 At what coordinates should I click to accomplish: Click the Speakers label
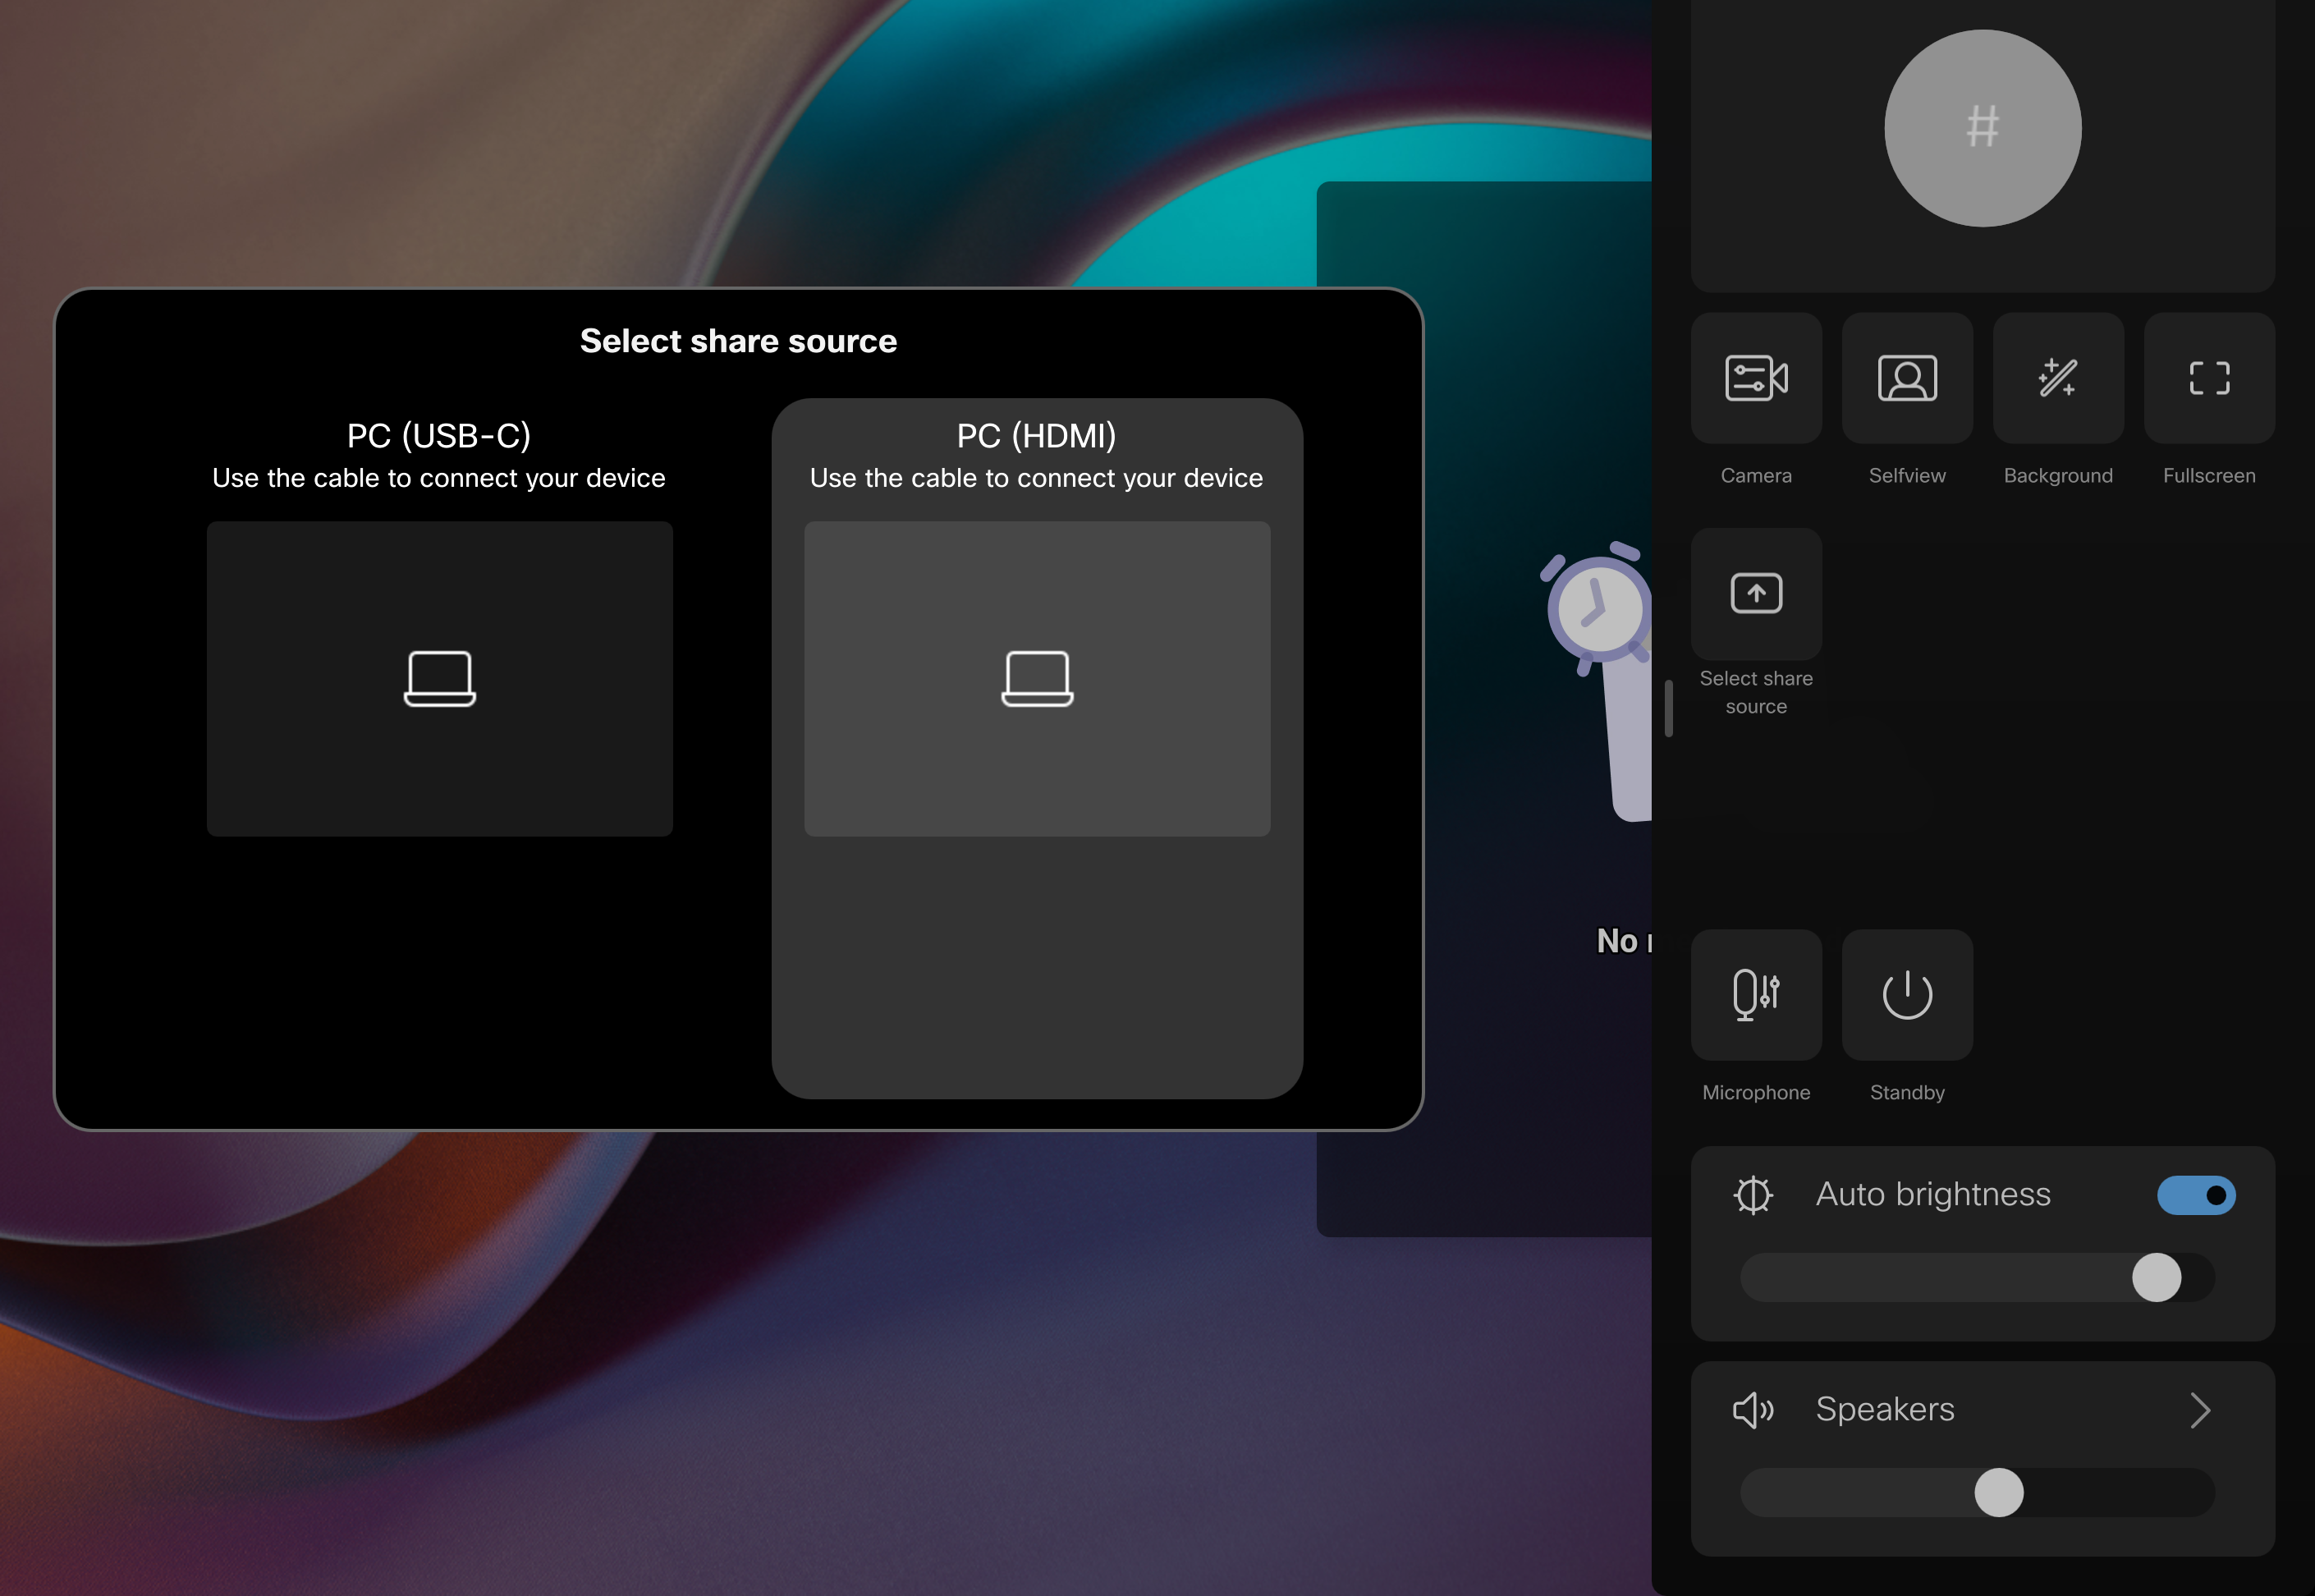pos(1885,1409)
